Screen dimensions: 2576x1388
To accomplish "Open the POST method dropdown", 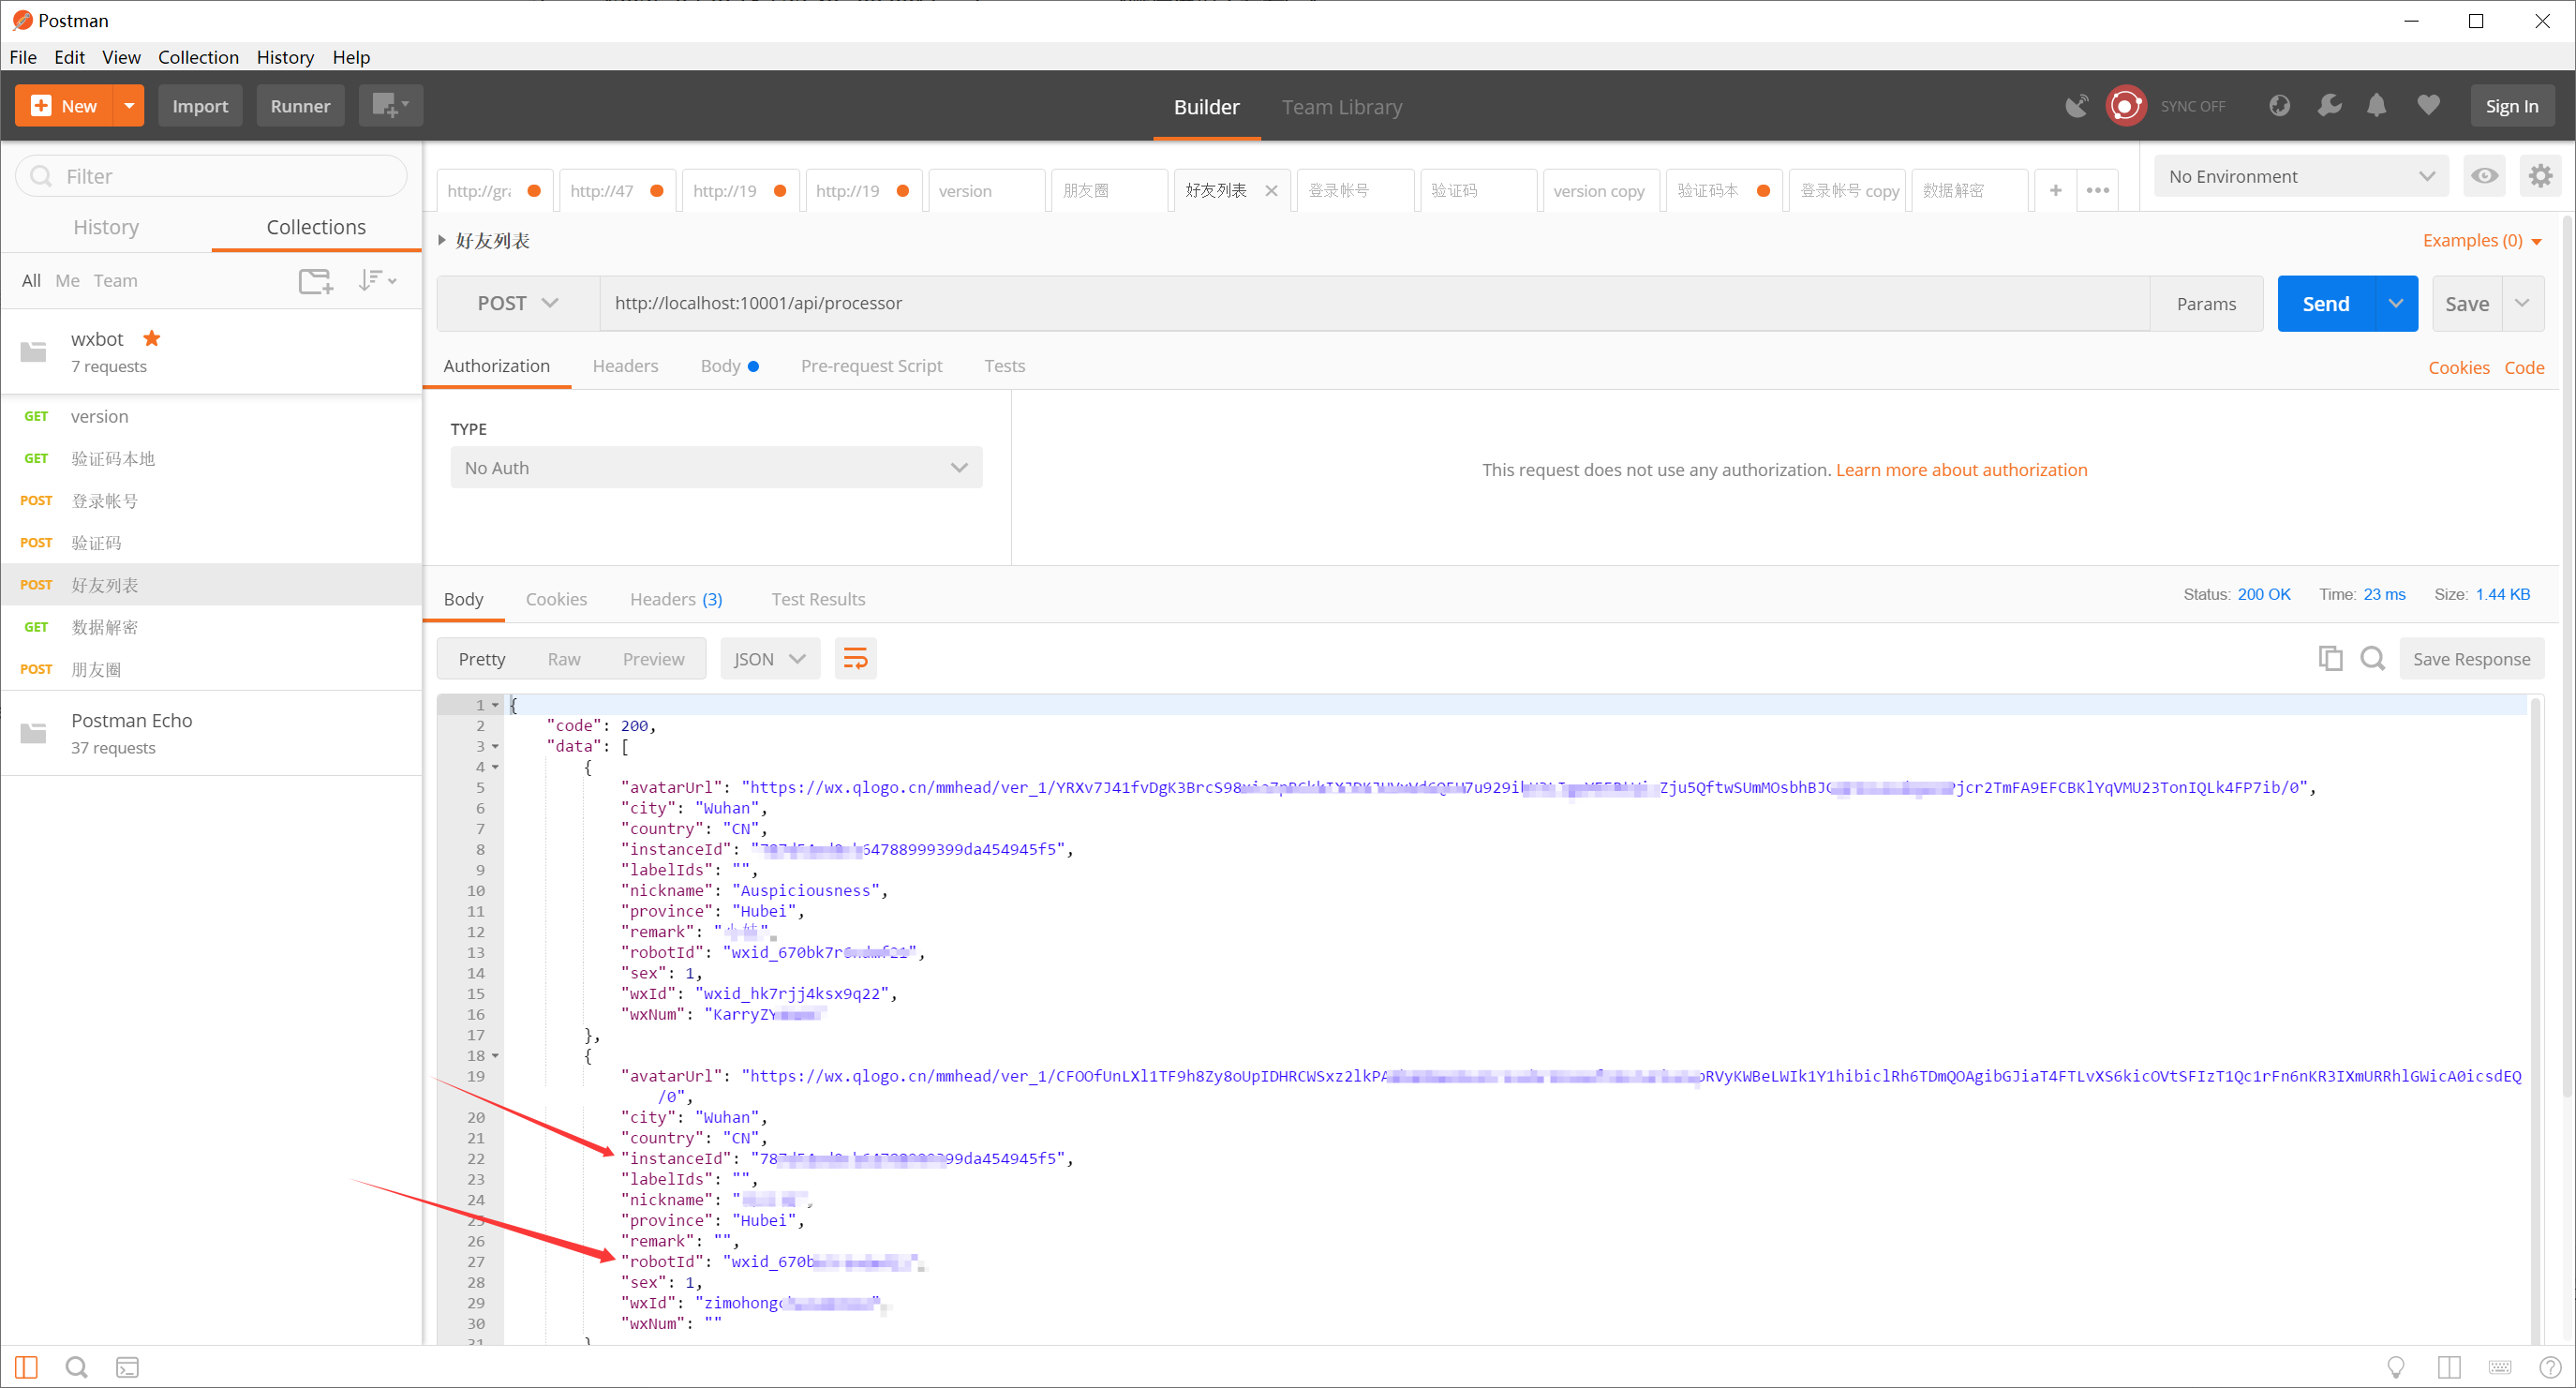I will pos(517,304).
